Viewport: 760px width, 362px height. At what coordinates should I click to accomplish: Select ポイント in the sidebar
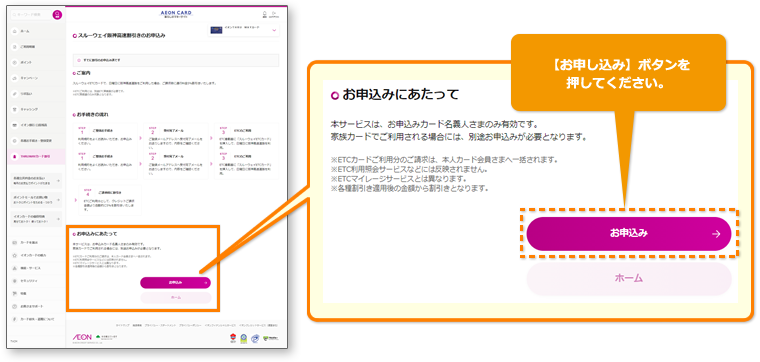point(36,63)
